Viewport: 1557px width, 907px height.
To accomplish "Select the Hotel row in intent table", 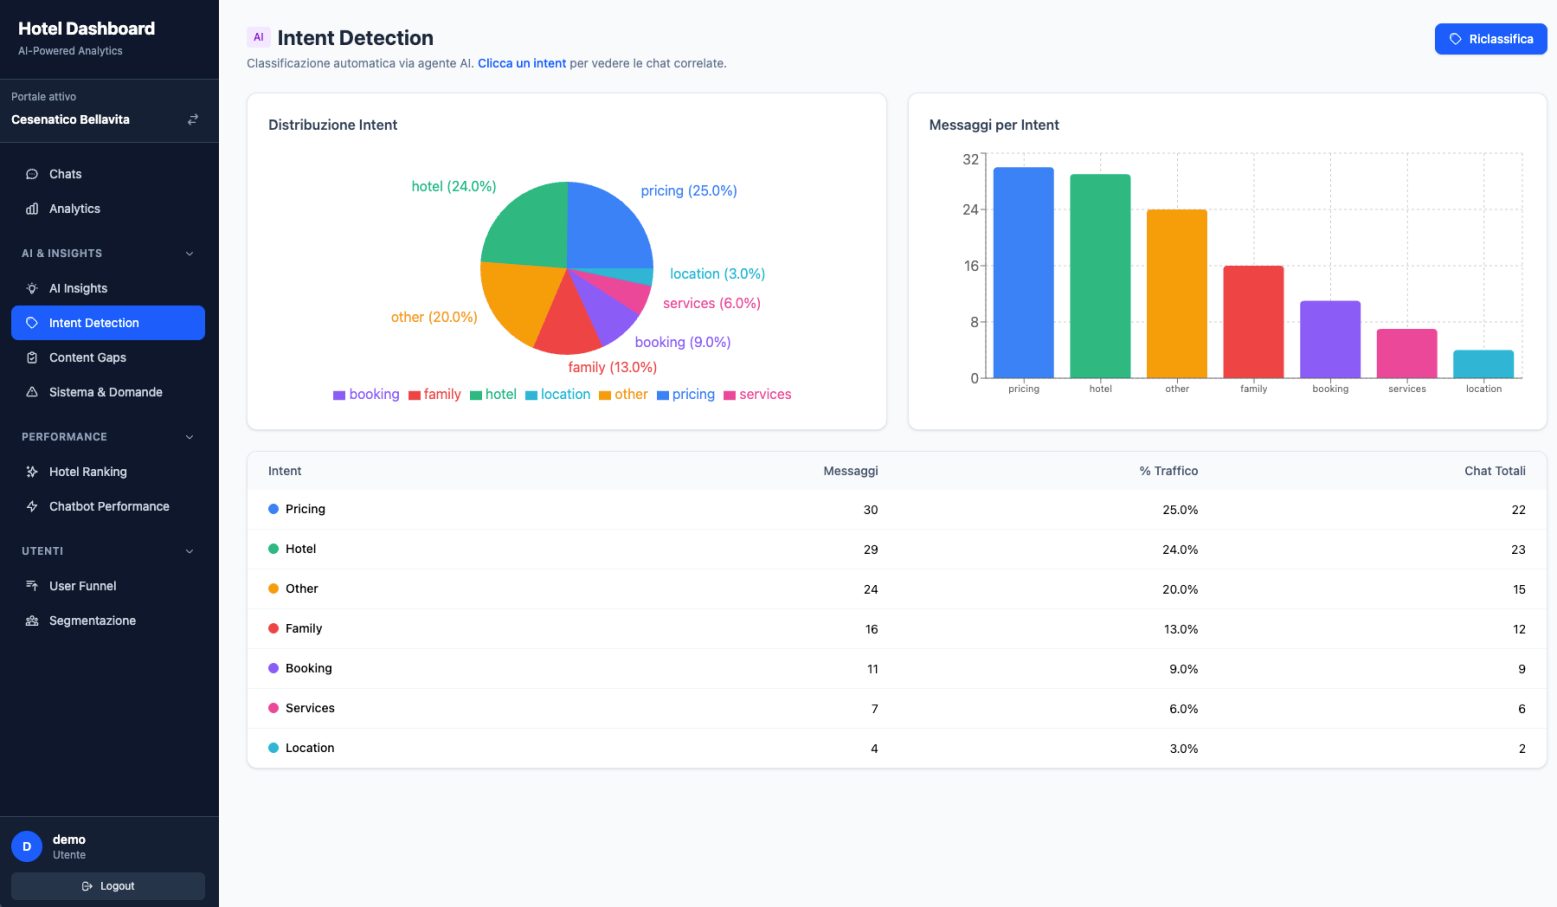I will pyautogui.click(x=896, y=549).
